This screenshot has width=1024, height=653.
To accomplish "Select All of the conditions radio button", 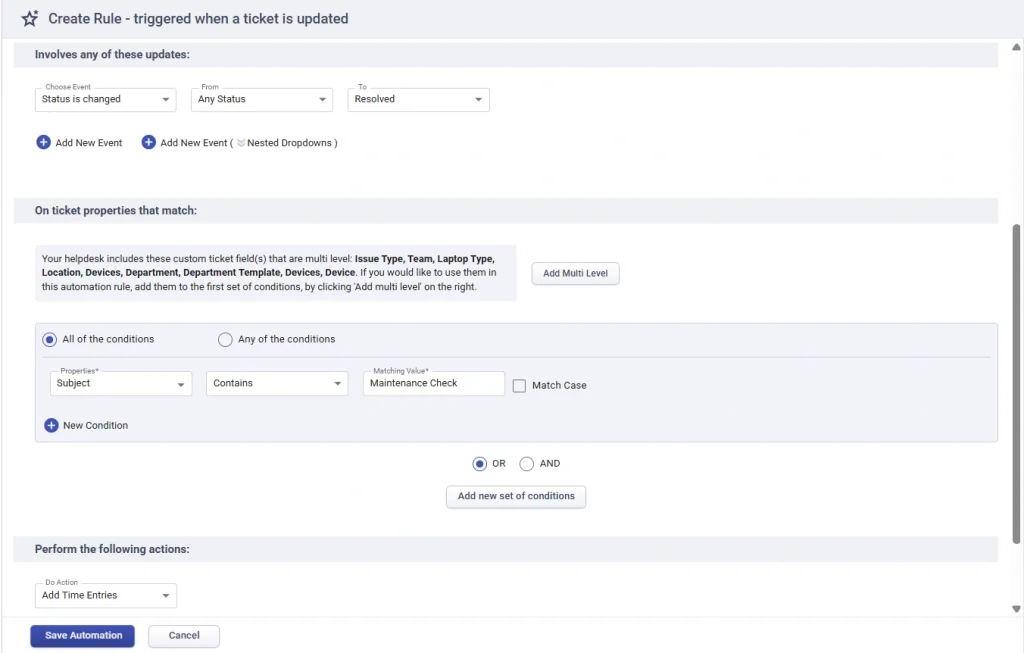I will tap(49, 340).
